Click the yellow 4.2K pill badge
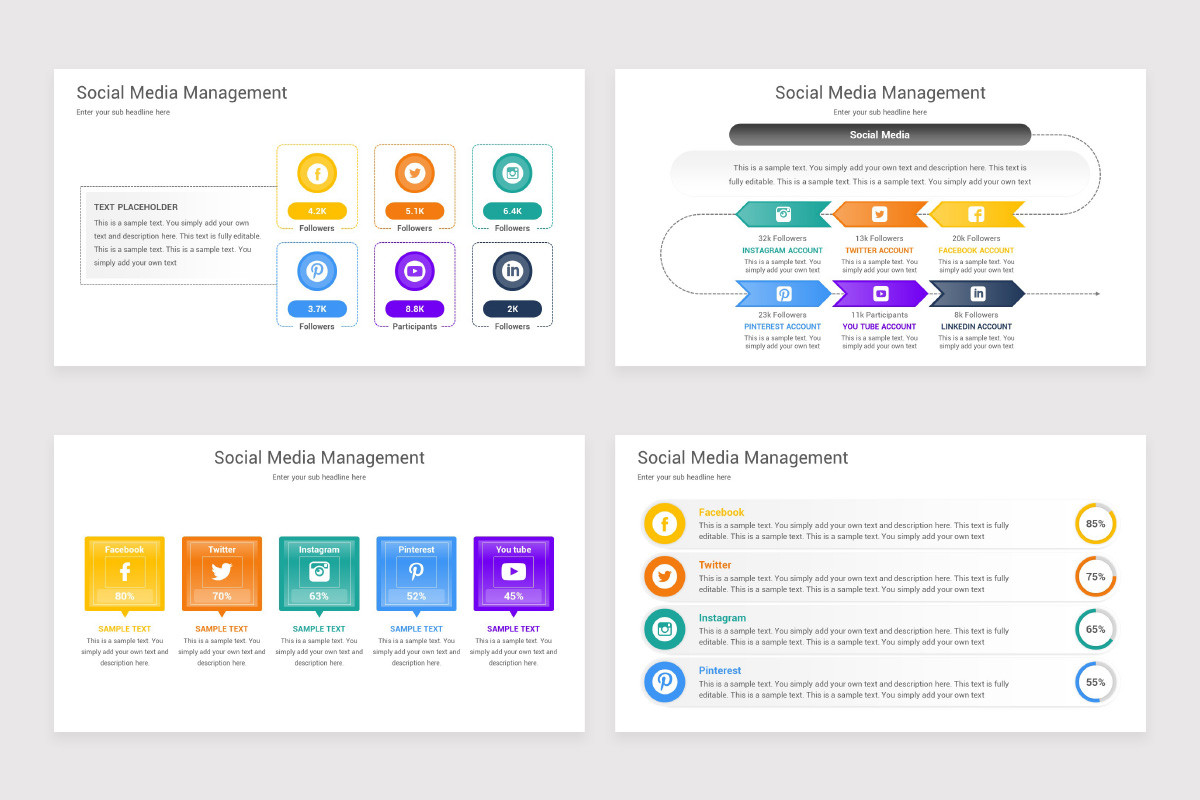This screenshot has height=800, width=1200. [317, 211]
